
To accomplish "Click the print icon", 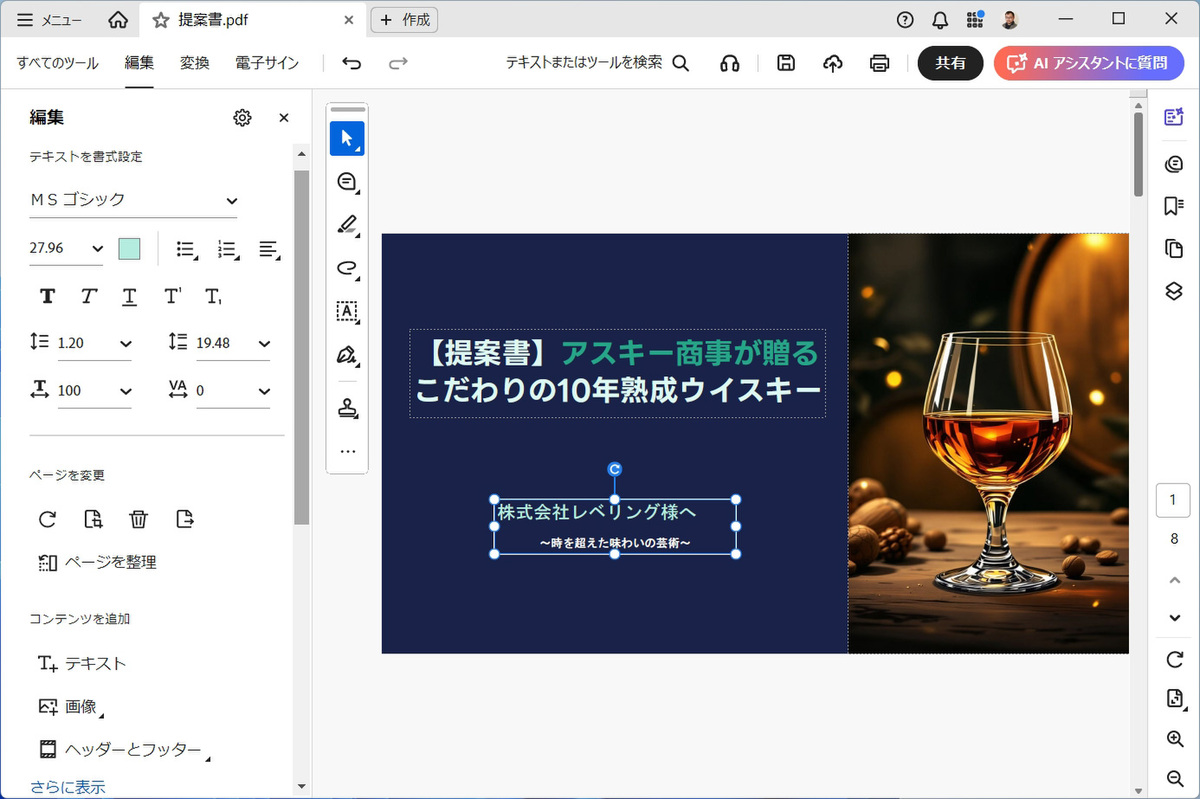I will (x=879, y=63).
